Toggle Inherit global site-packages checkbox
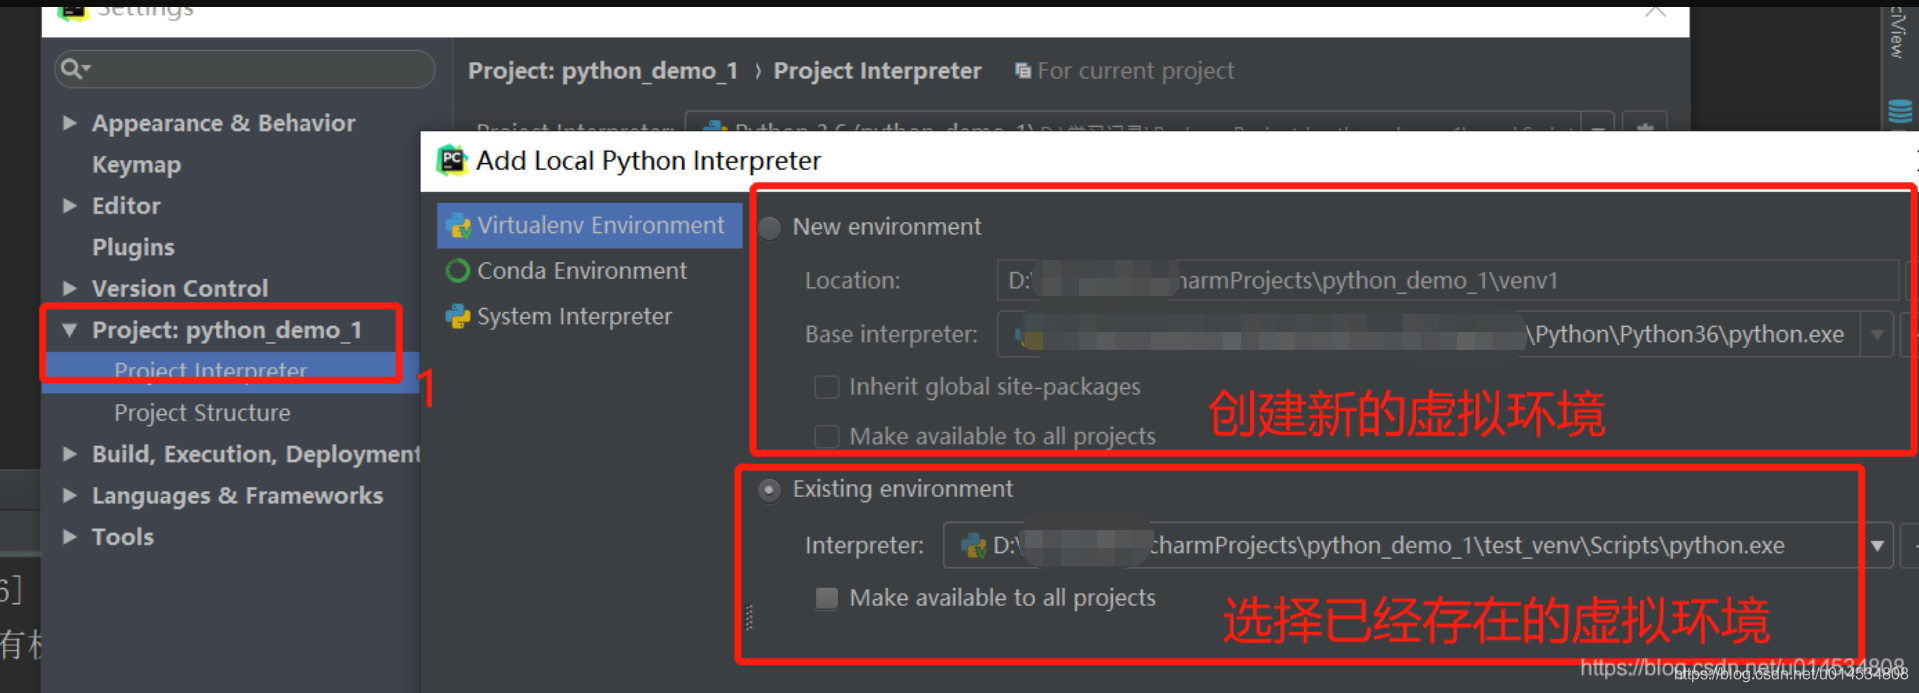 (827, 387)
